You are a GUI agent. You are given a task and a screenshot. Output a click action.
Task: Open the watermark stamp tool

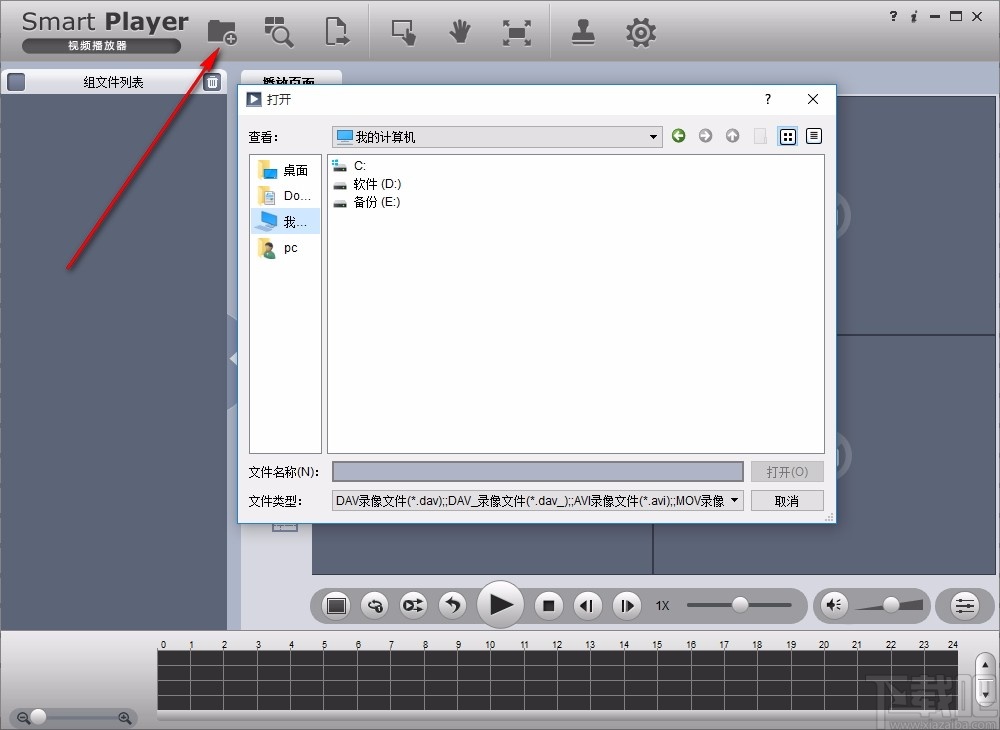[x=584, y=32]
